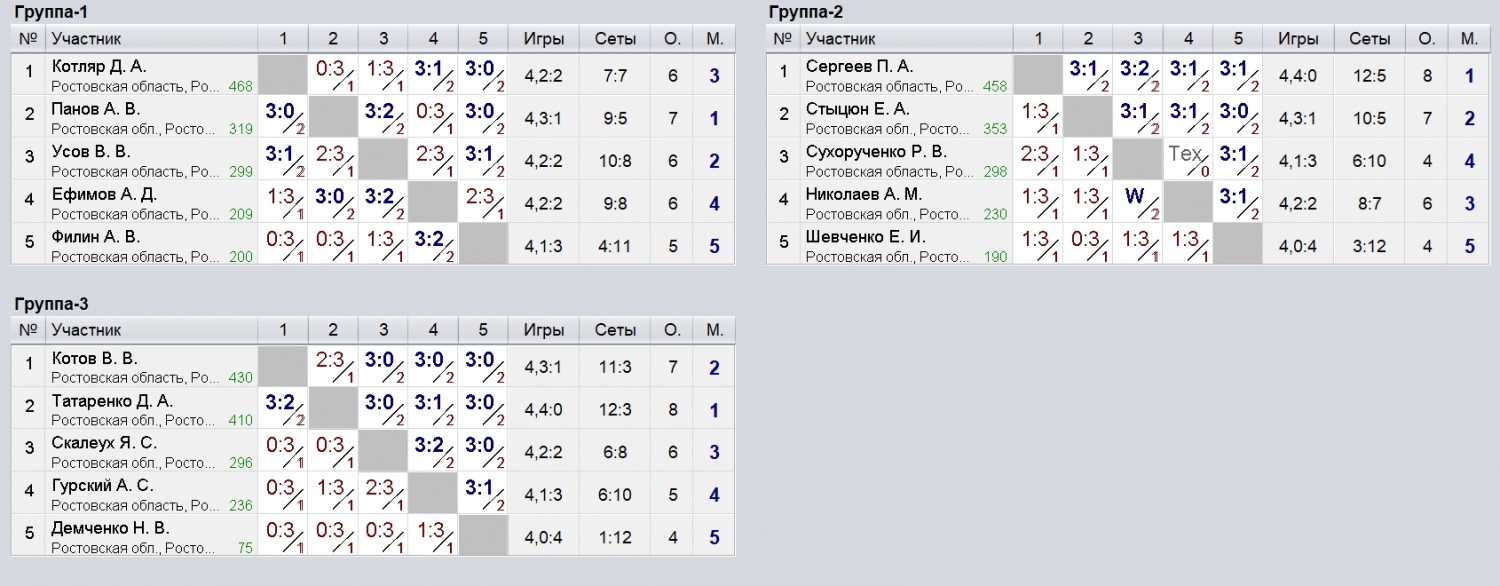The width and height of the screenshot is (1500, 586).
Task: Select the Группа-2 title
Action: pyautogui.click(x=806, y=11)
